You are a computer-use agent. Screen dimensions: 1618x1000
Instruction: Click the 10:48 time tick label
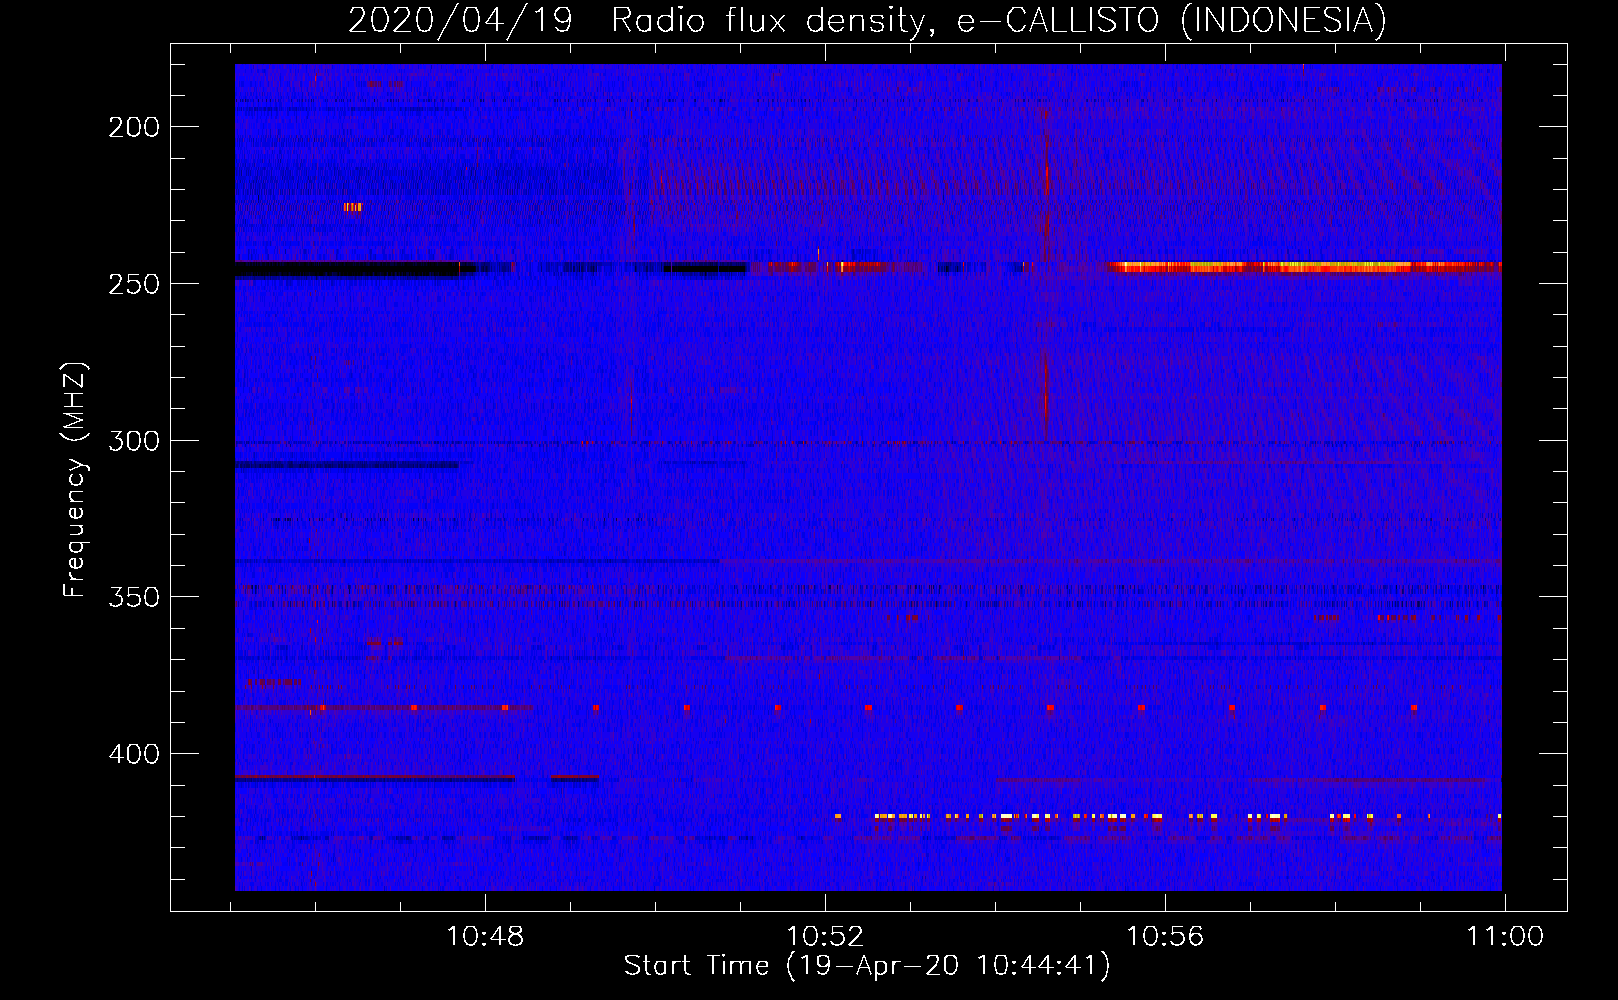pos(485,937)
